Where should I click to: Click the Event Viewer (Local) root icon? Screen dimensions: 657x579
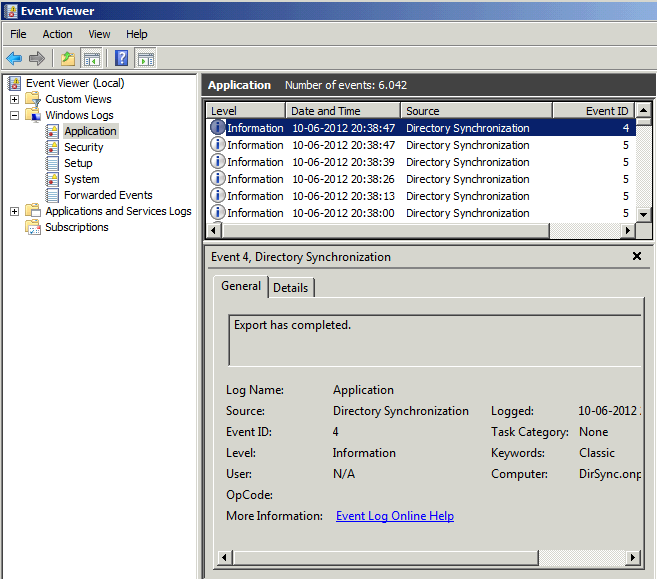point(15,83)
